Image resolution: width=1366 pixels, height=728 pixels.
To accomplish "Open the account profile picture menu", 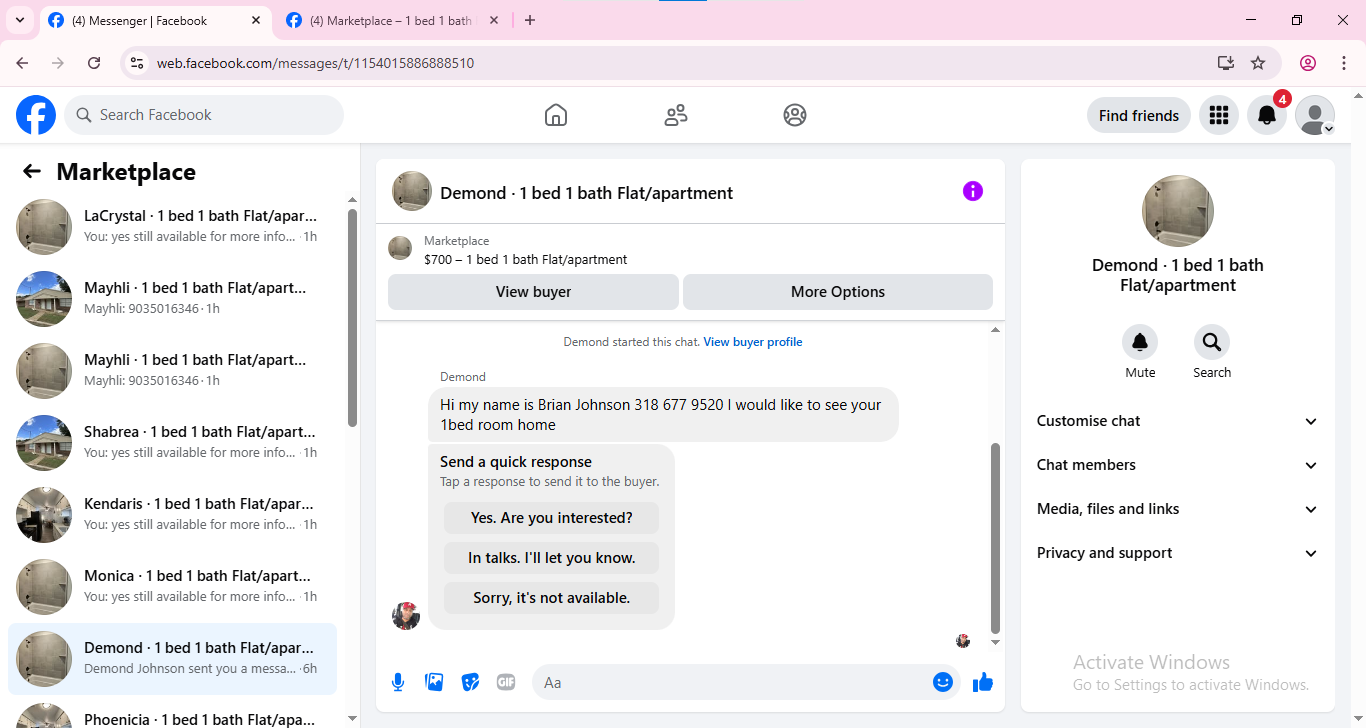I will tap(1315, 115).
